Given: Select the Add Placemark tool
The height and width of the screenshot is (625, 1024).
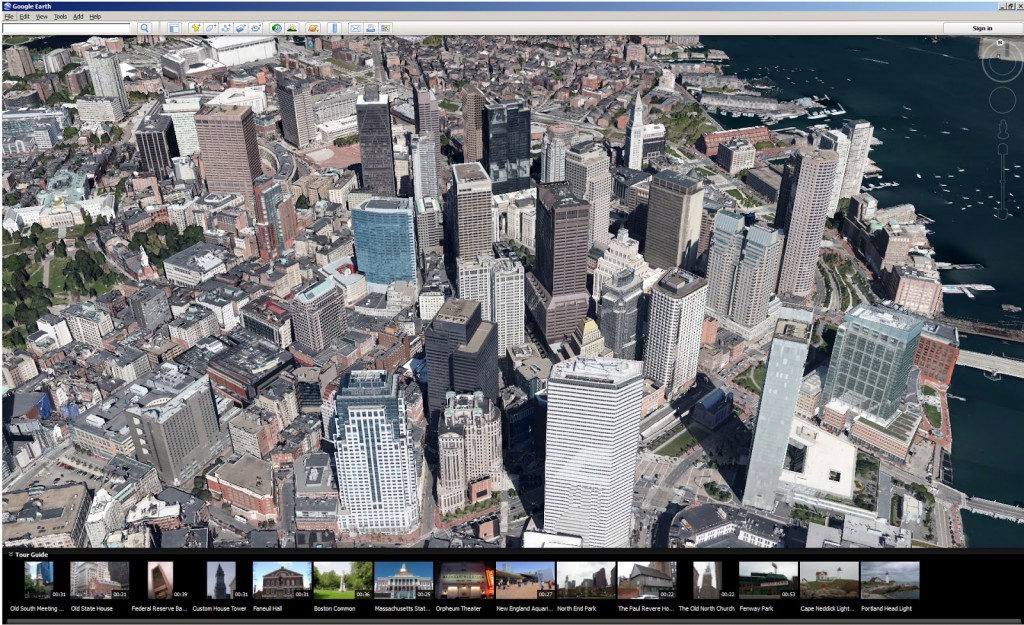Looking at the screenshot, I should click(195, 28).
